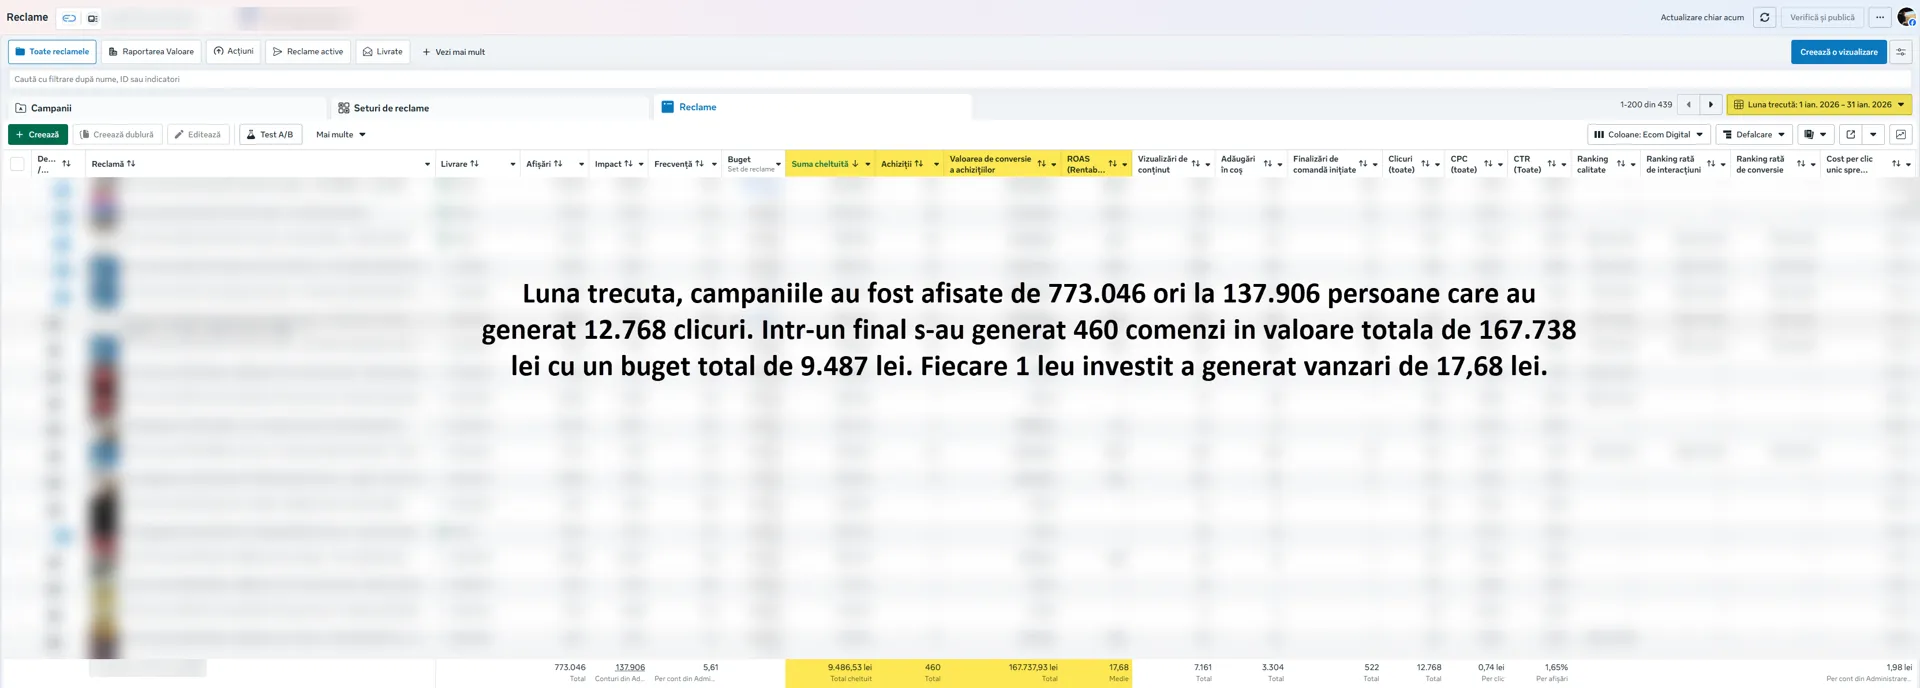The width and height of the screenshot is (1920, 688).
Task: Click the Test A/B flask button
Action: 270,134
